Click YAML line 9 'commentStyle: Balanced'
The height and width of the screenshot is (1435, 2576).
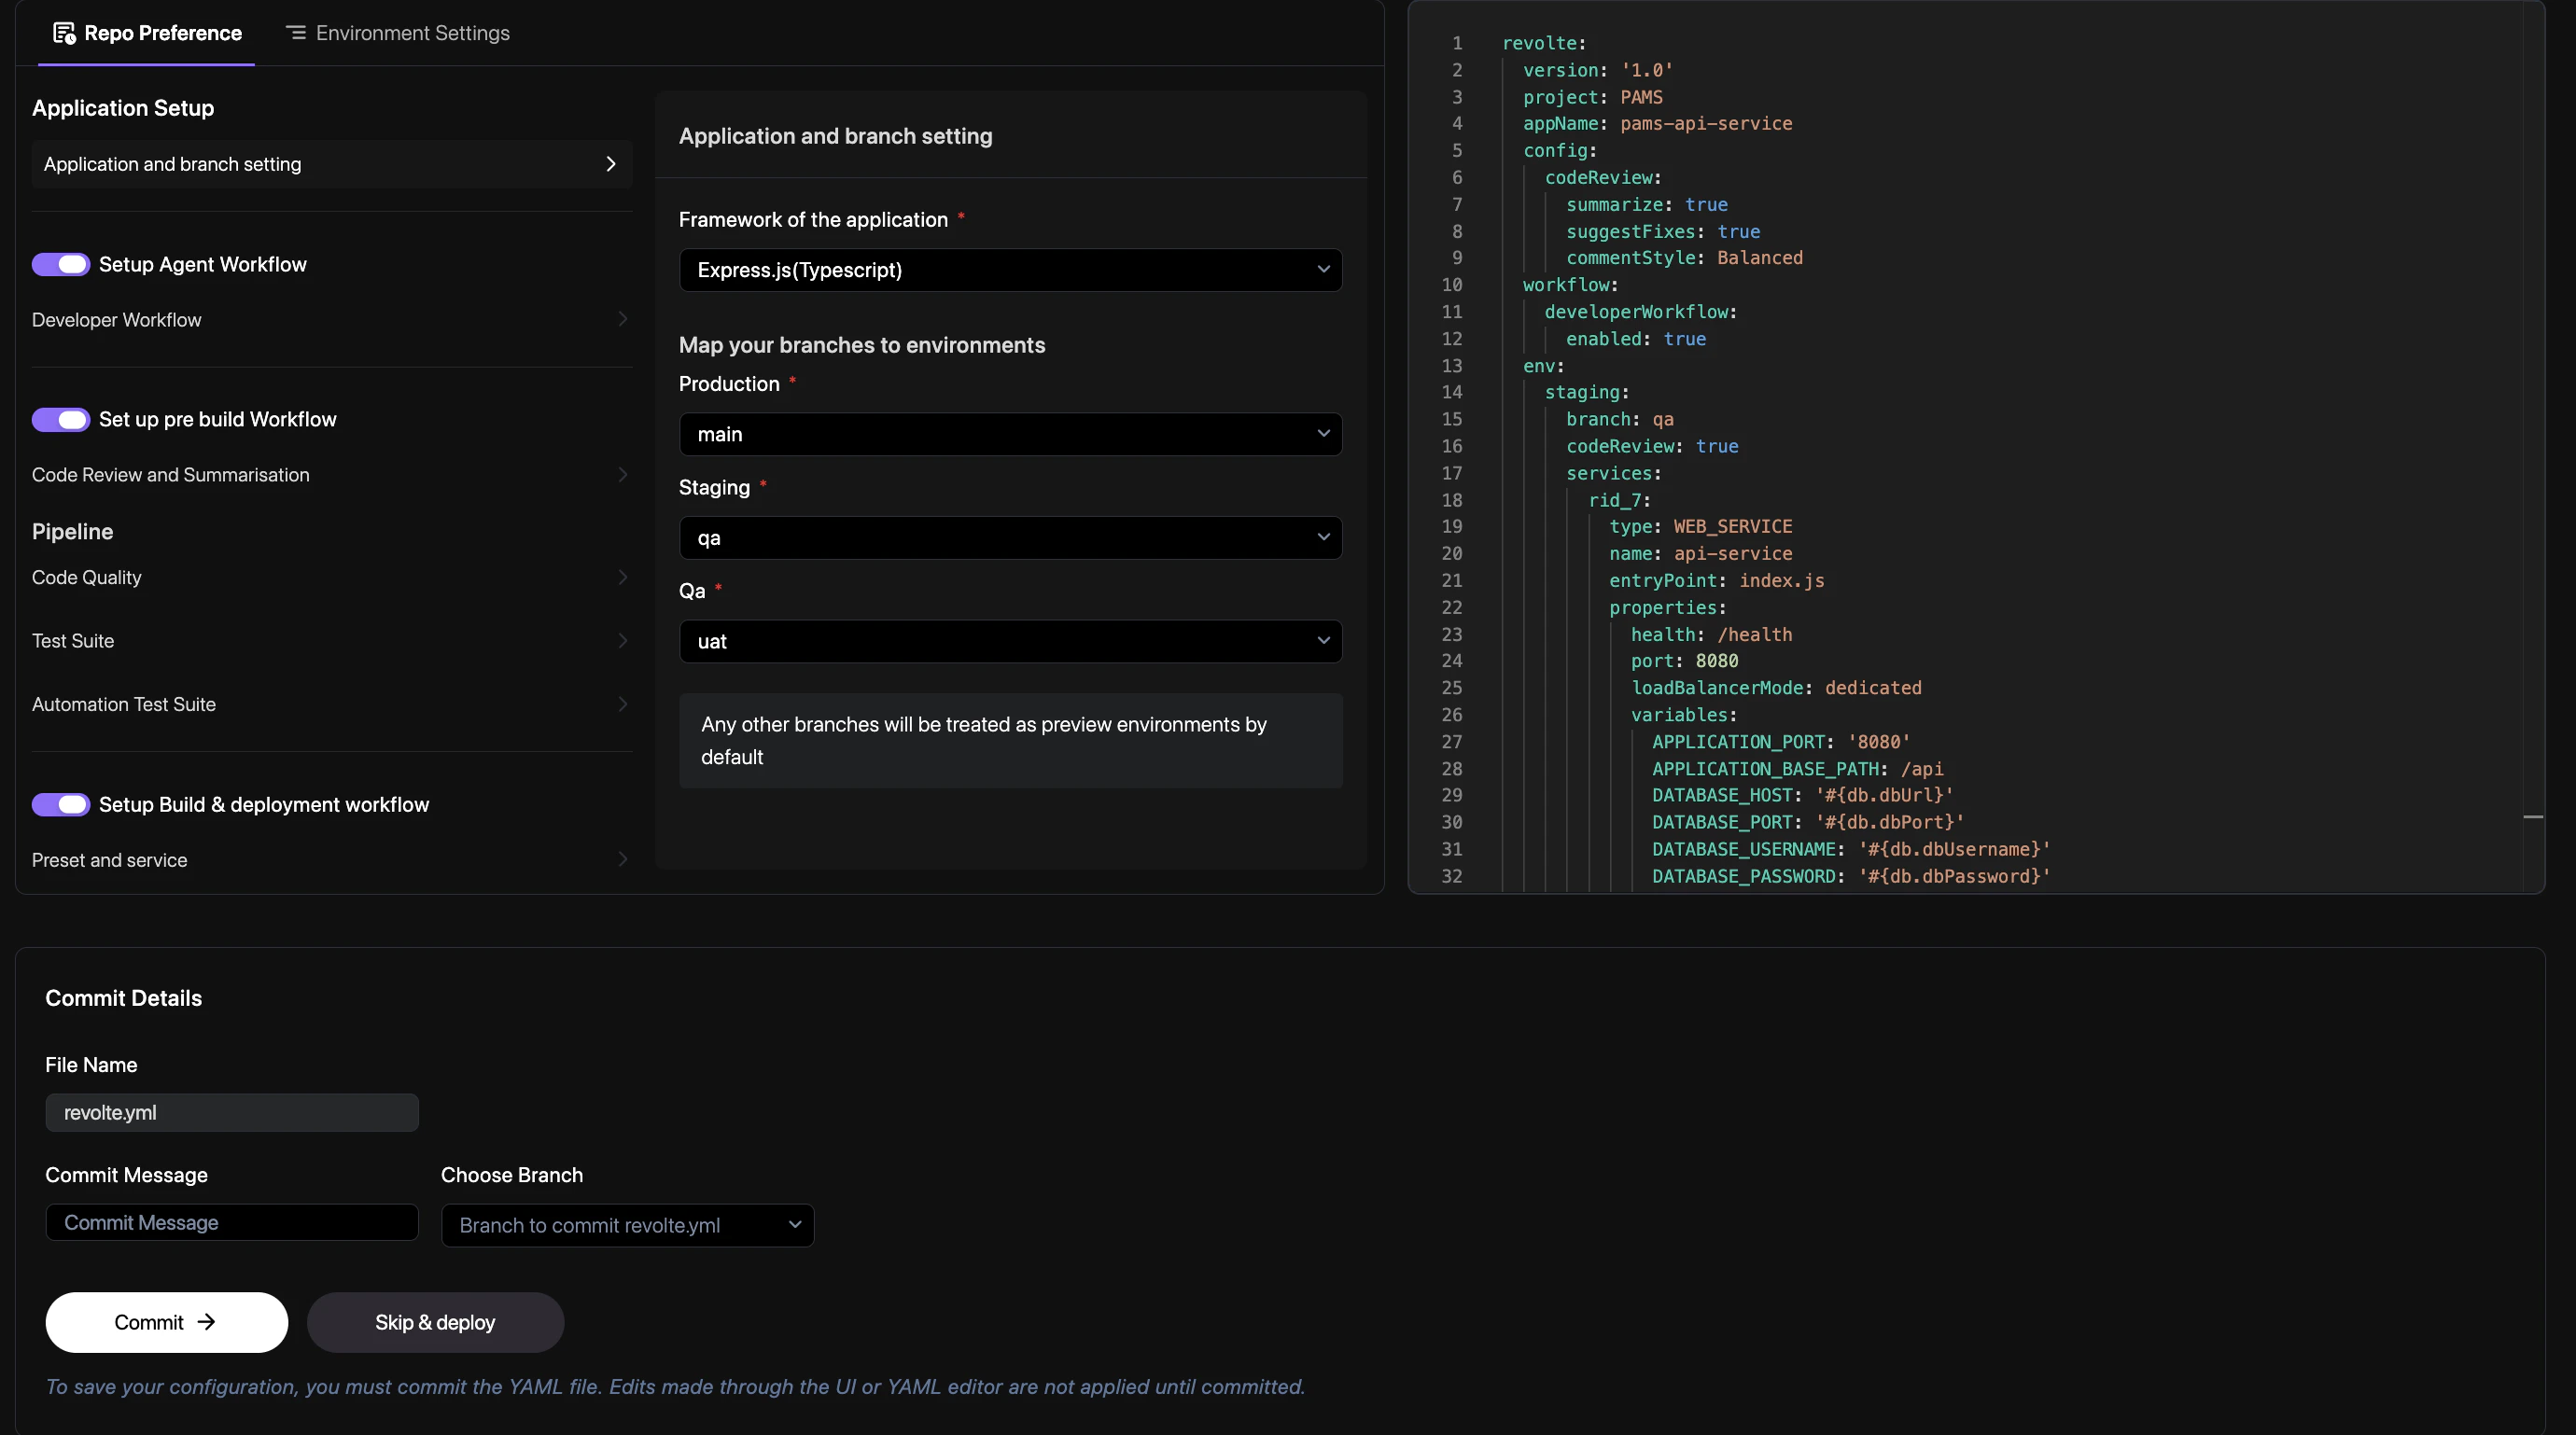pos(1684,258)
